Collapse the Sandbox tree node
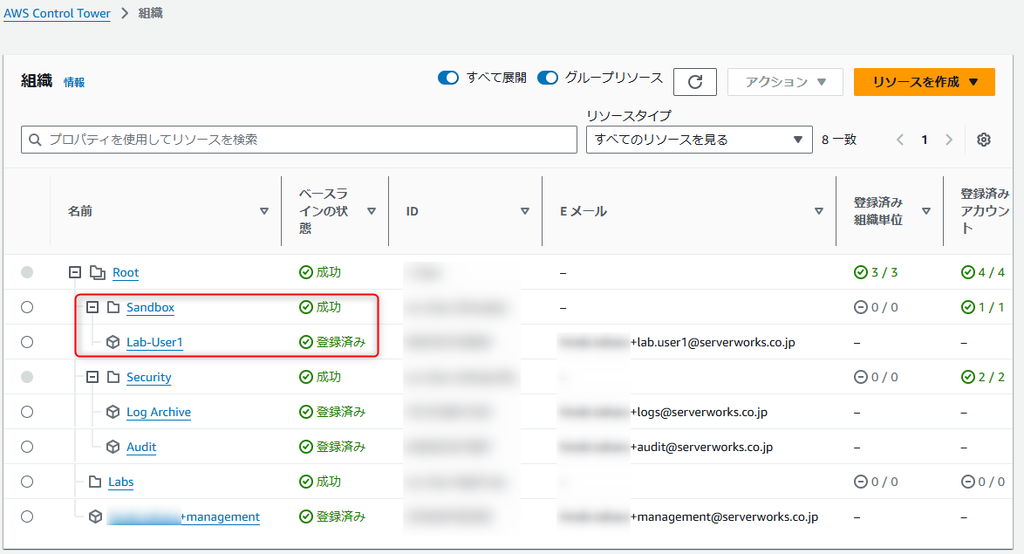1024x554 pixels. point(93,307)
